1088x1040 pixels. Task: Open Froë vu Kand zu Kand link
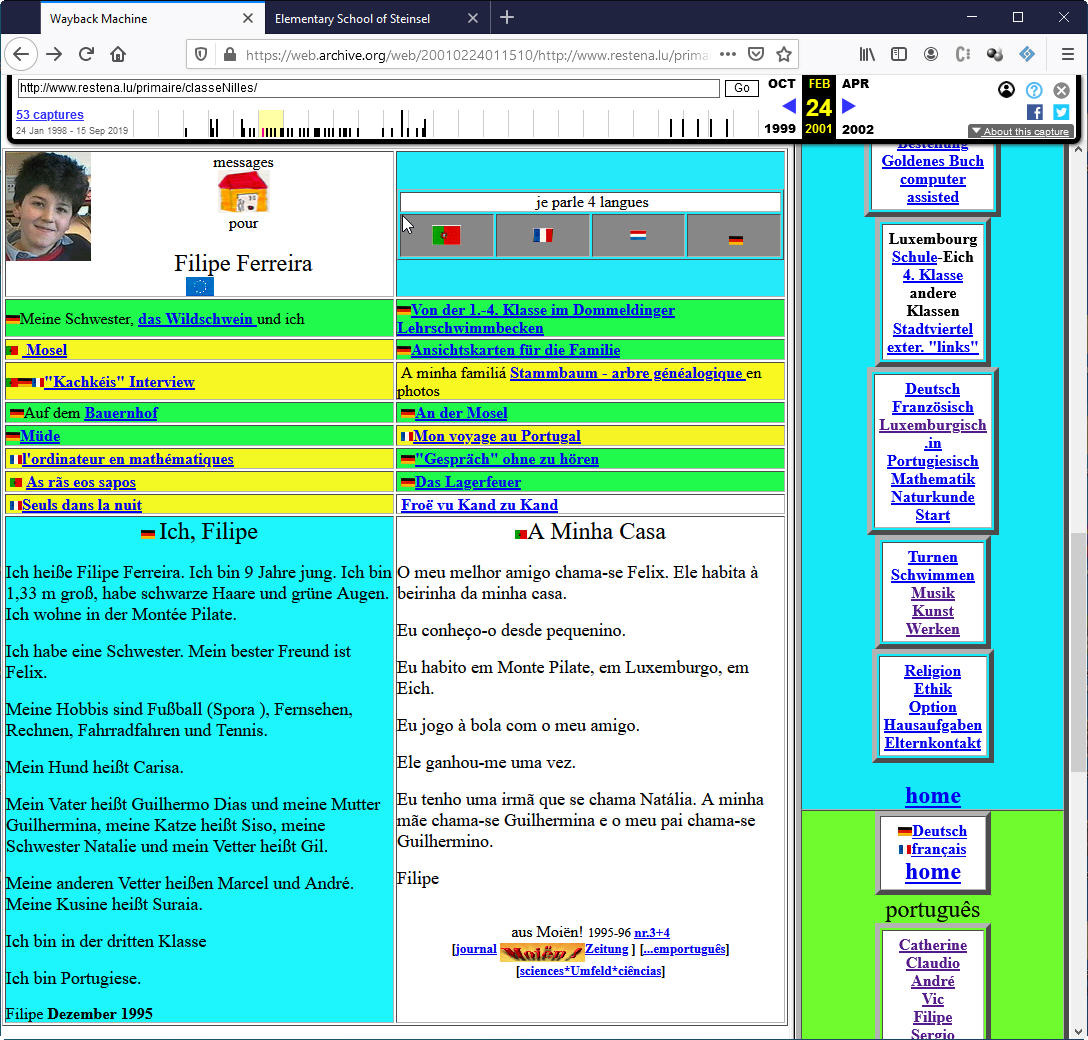point(479,504)
